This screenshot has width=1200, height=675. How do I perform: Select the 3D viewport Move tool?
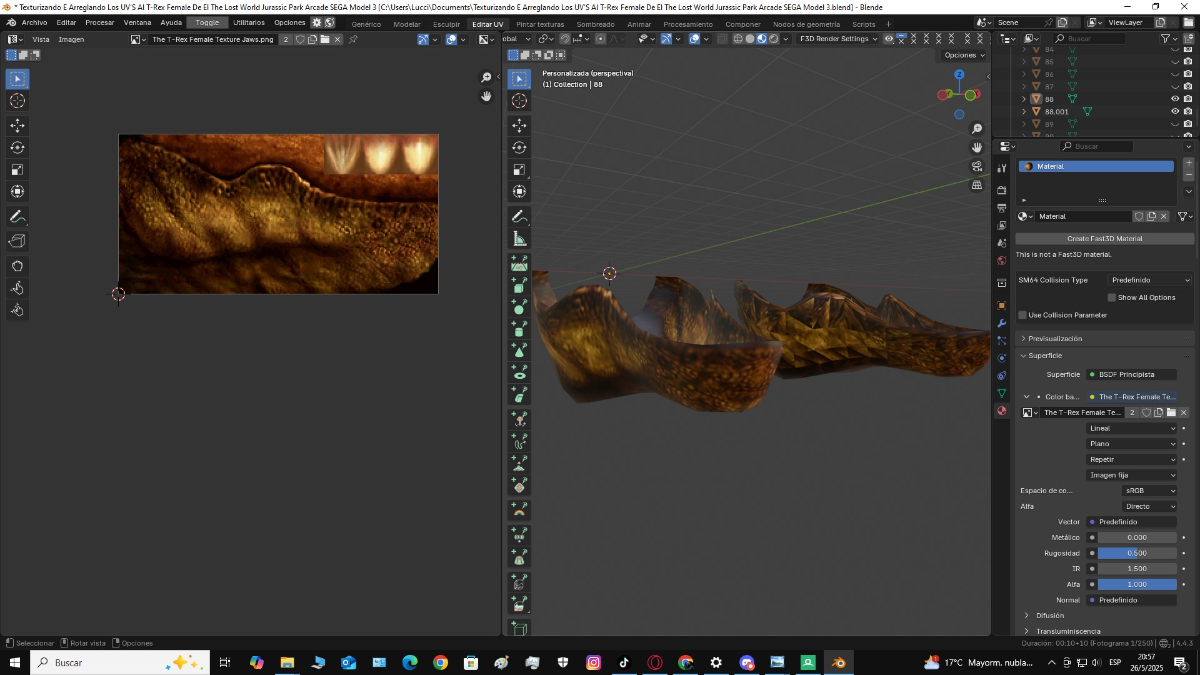(519, 125)
